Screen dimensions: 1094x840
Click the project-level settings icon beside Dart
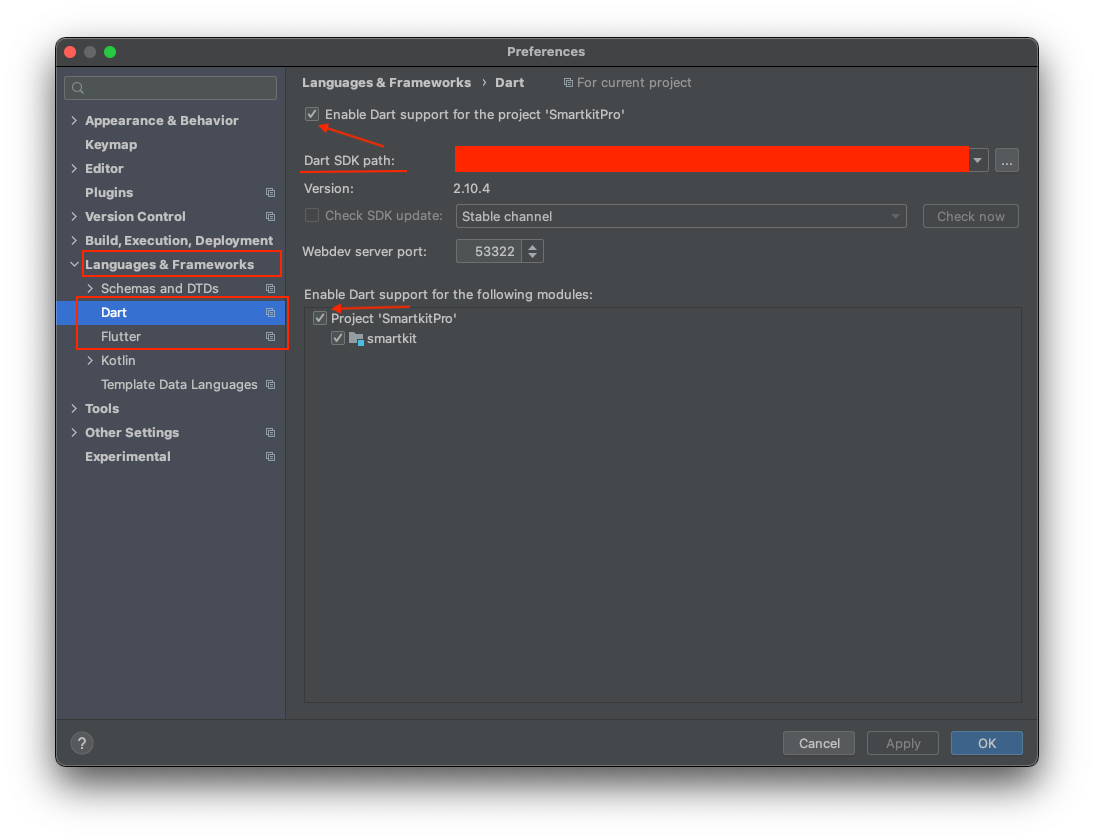(x=270, y=312)
